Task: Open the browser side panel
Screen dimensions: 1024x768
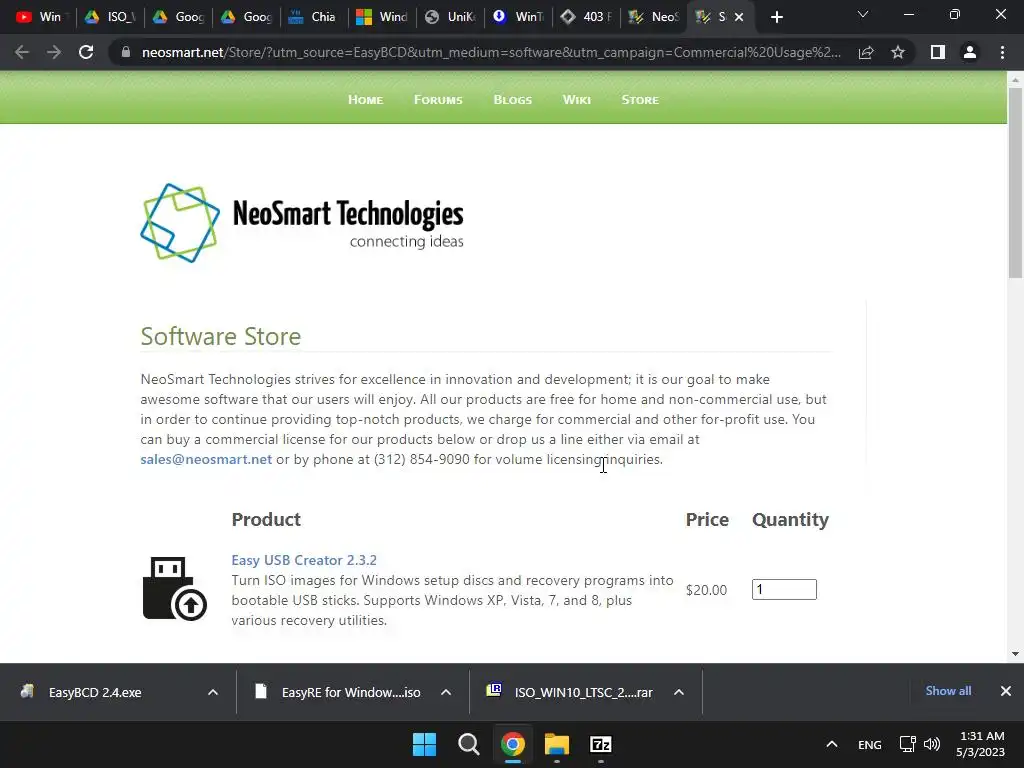Action: 938,52
